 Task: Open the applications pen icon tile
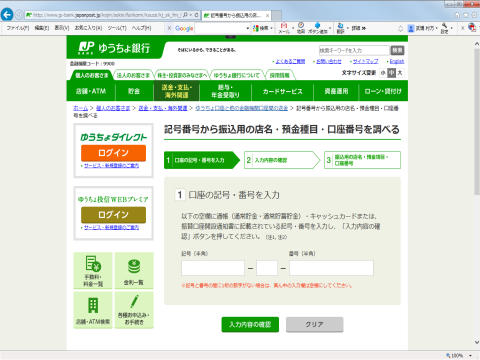tap(134, 310)
